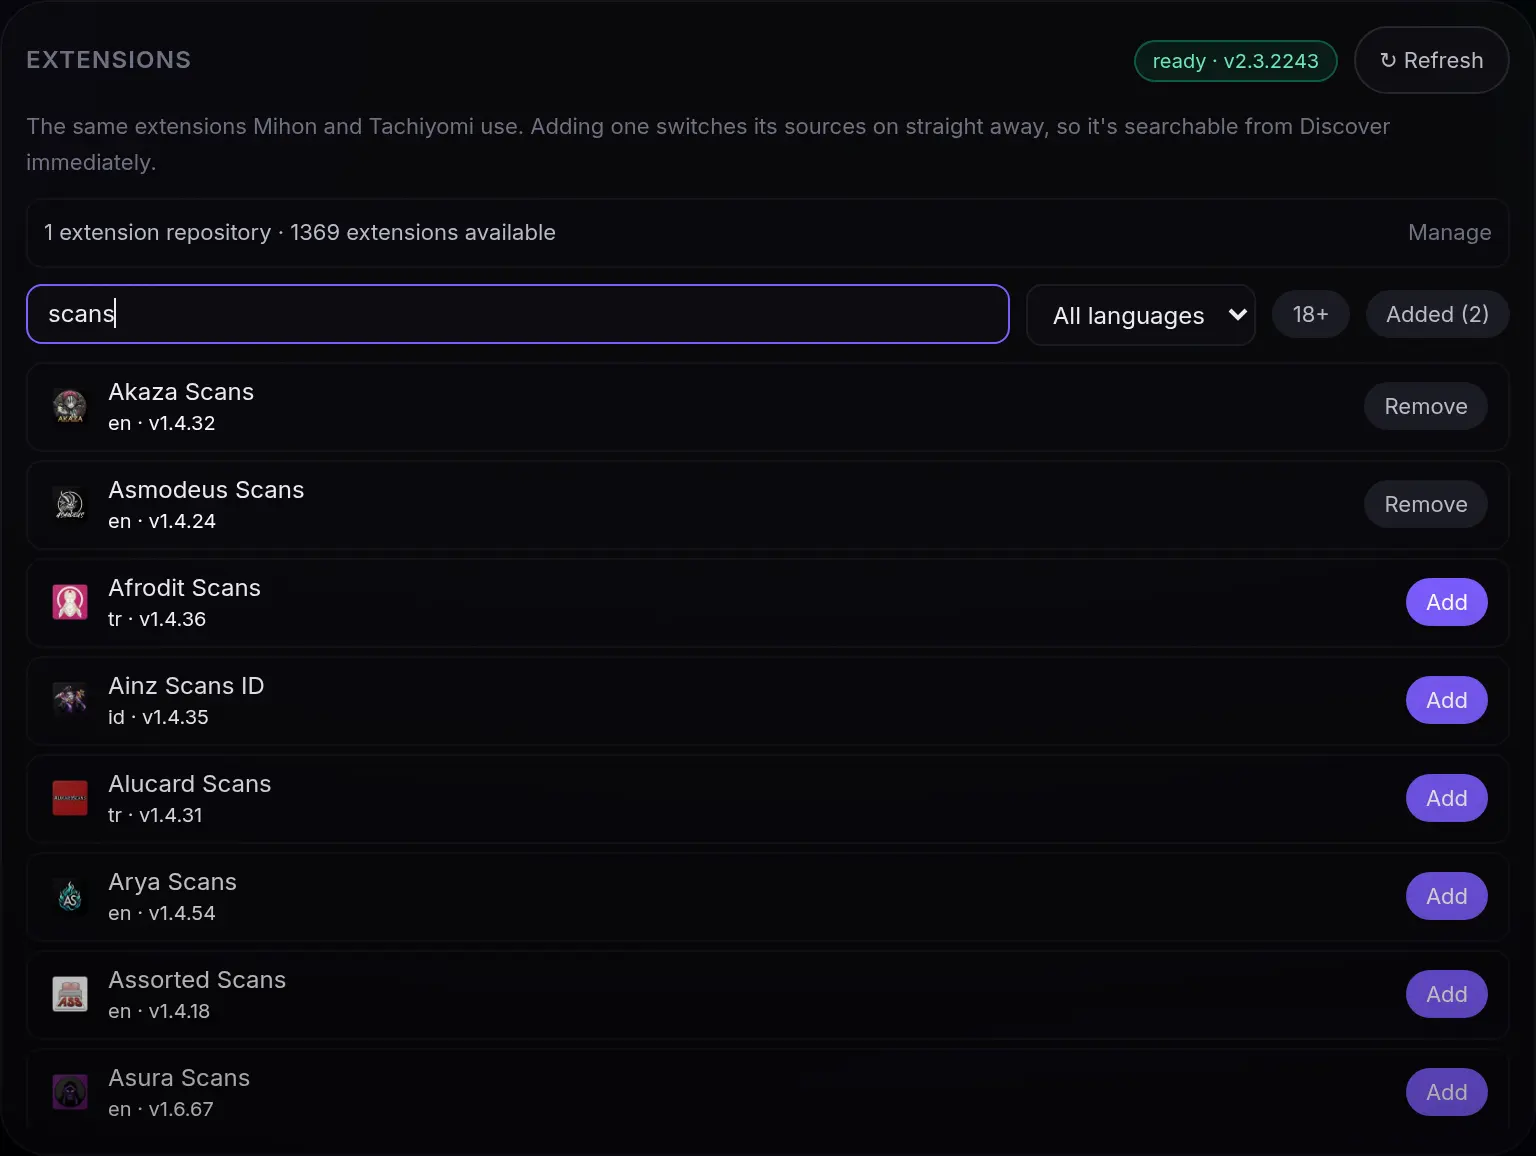The height and width of the screenshot is (1156, 1536).
Task: Click the 'ready · v2.3.2243' status badge
Action: coord(1235,61)
